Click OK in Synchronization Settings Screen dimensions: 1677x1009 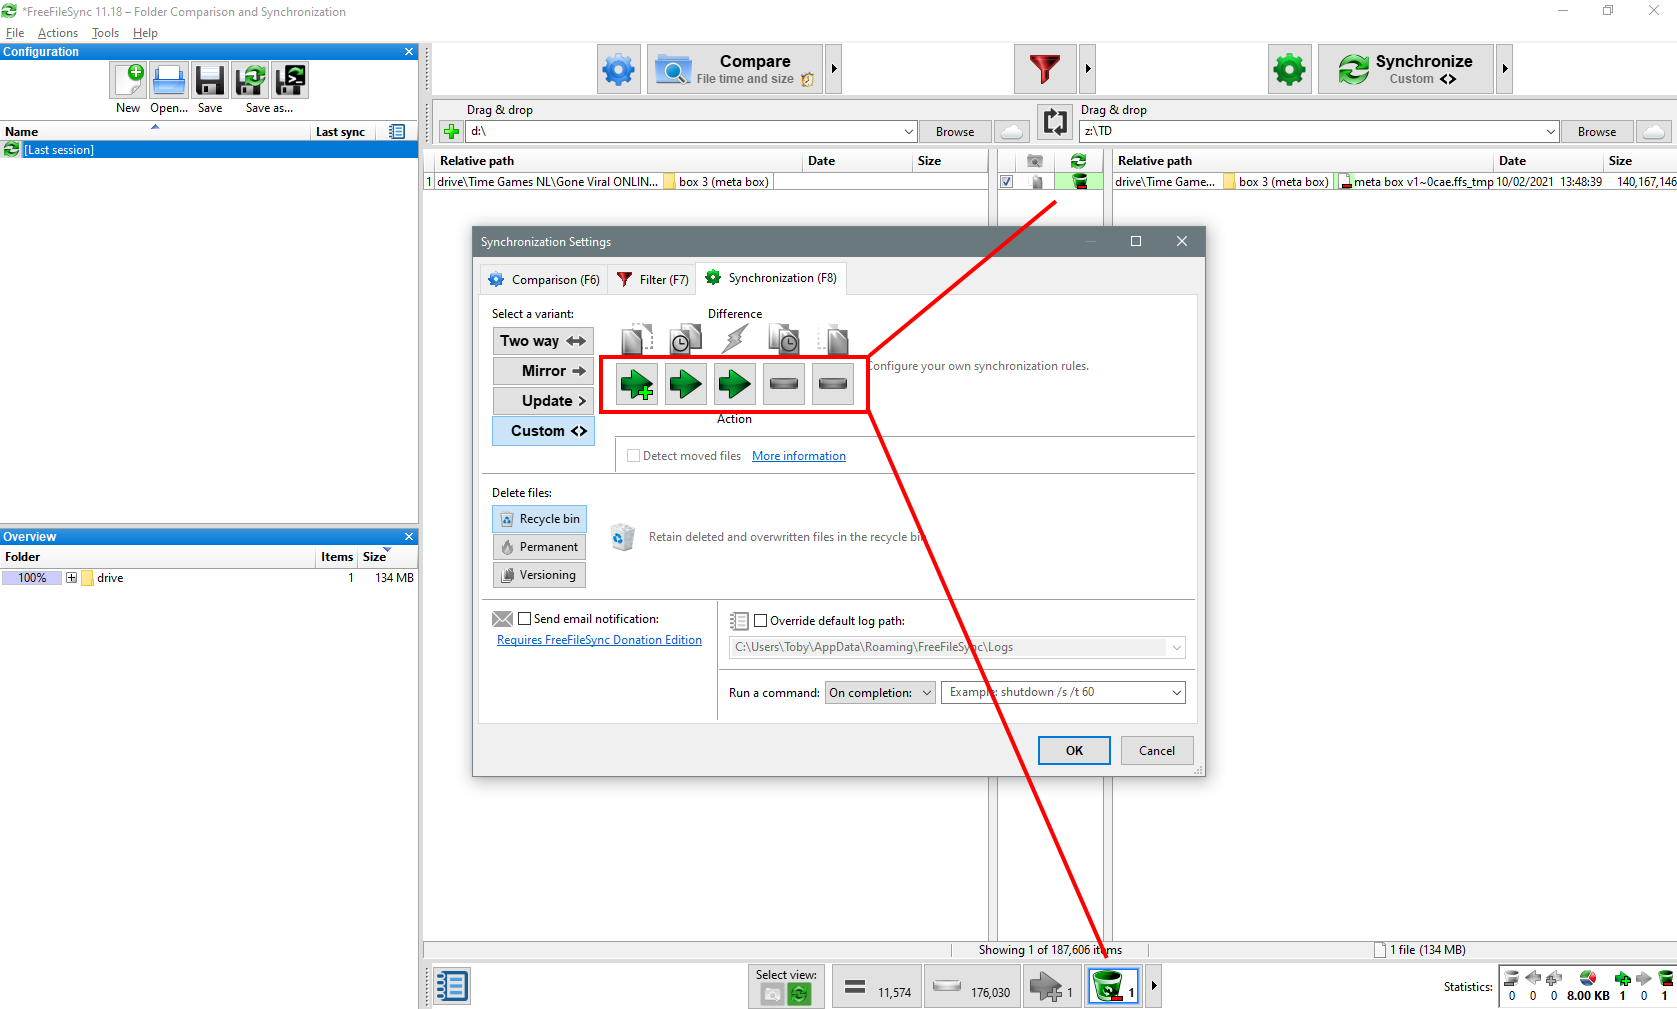point(1074,751)
